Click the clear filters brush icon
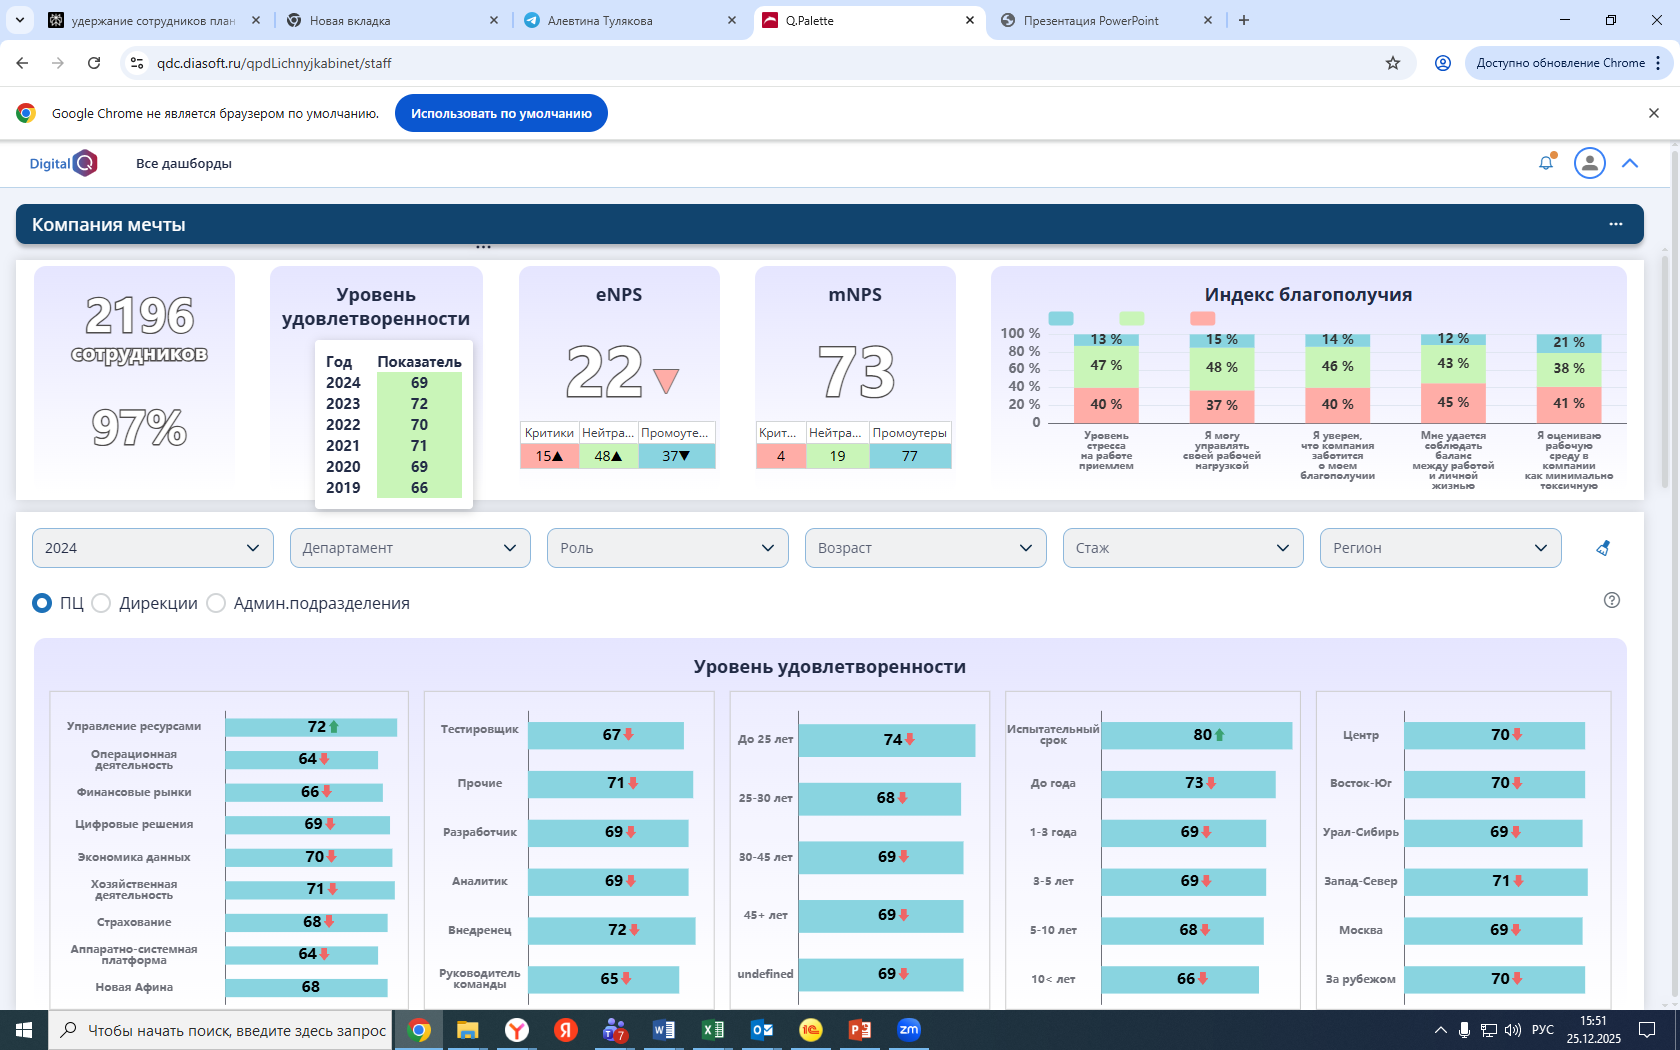This screenshot has height=1050, width=1680. click(1603, 548)
